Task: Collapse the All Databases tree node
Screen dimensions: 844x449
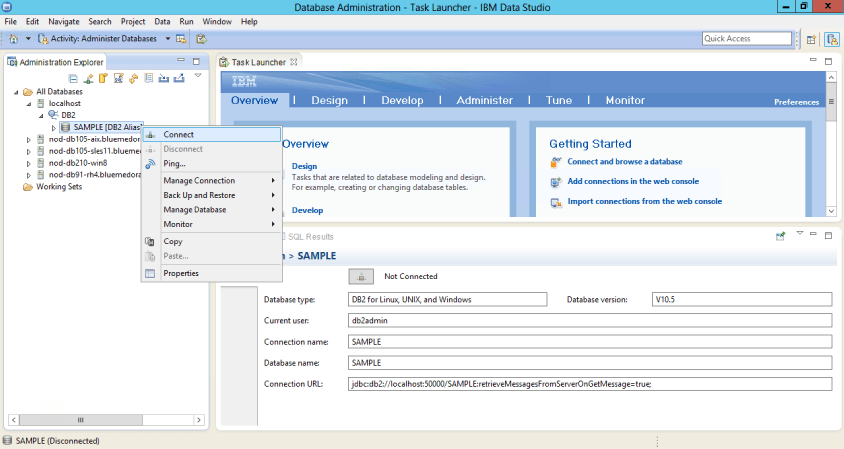Action: coord(16,92)
